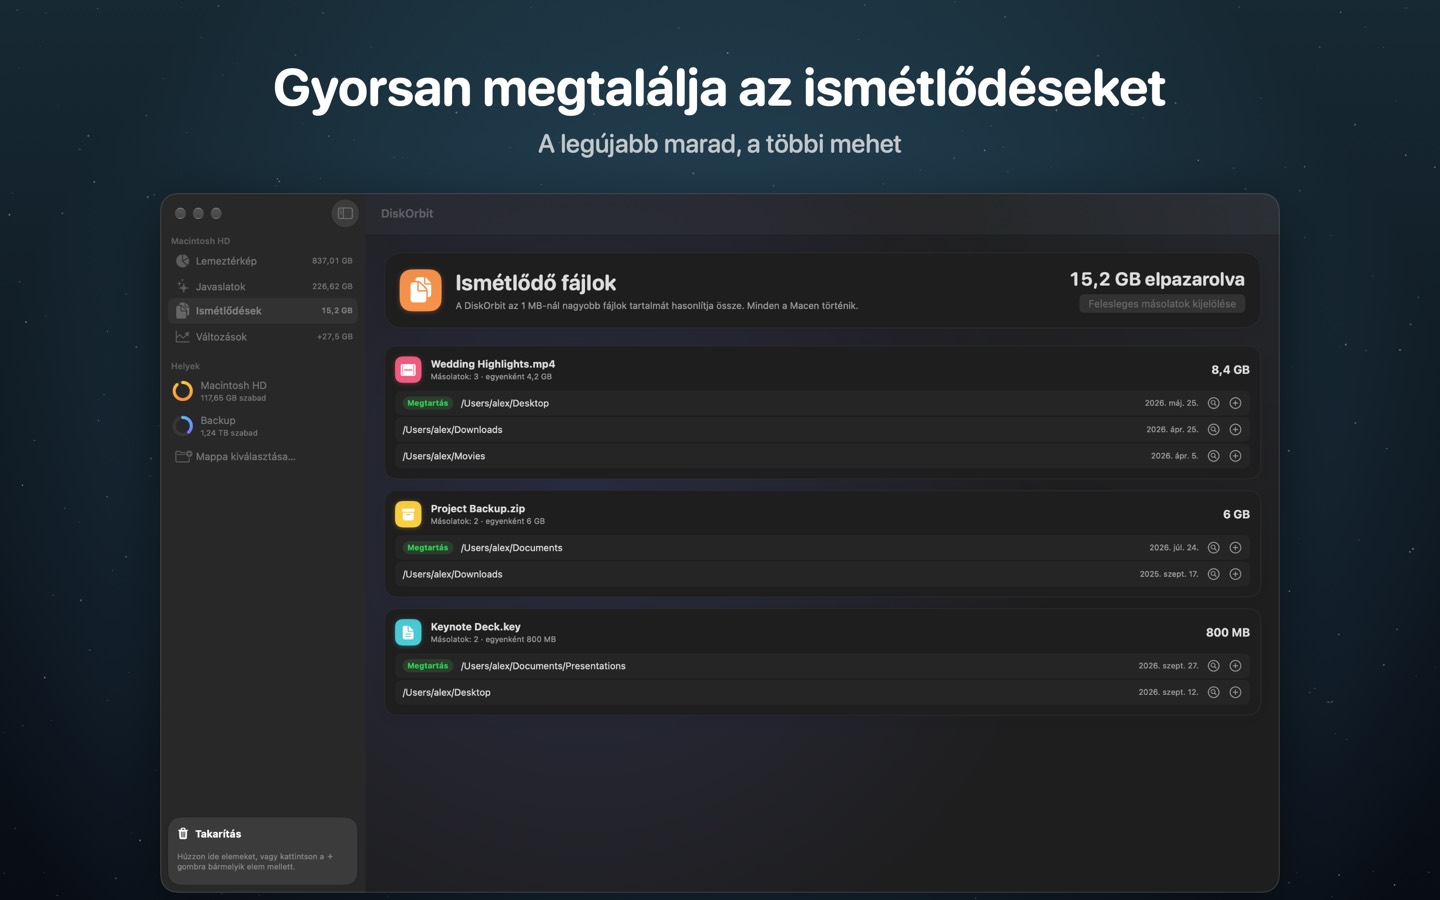
Task: Reveal /Users/alex/Documents zip copy with magnifier
Action: [x=1213, y=548]
